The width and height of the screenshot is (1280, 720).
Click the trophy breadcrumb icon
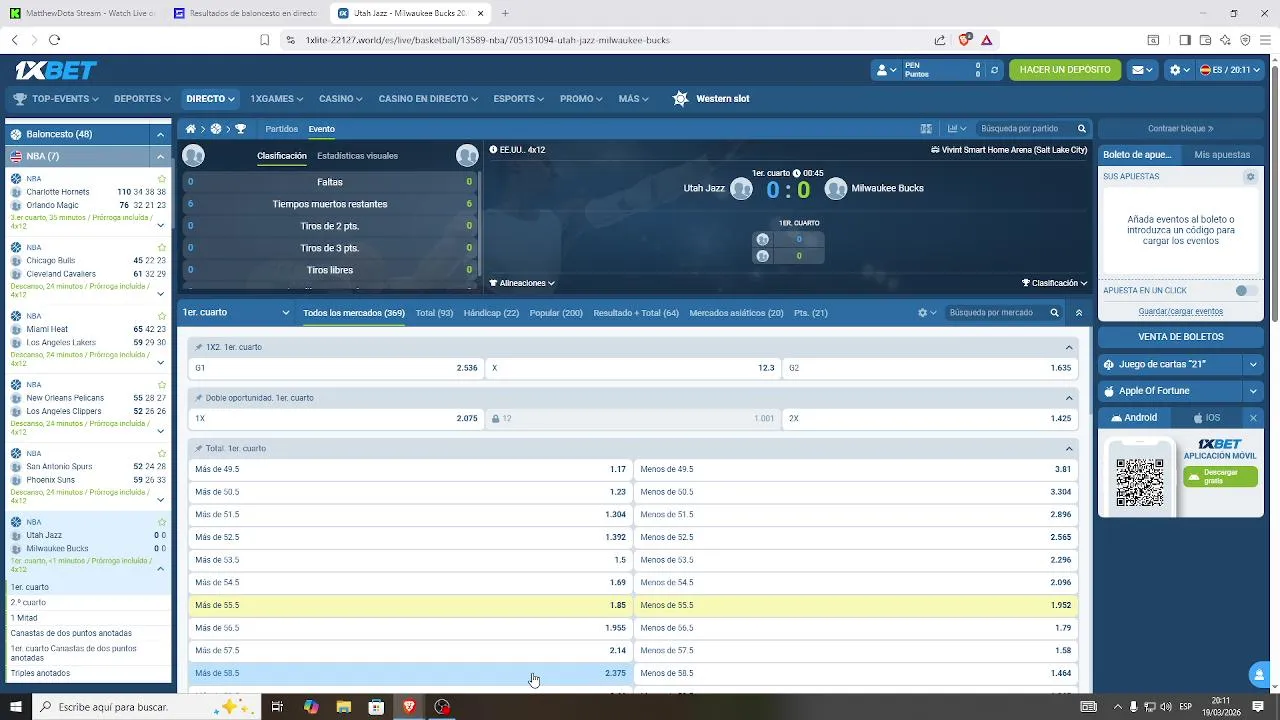point(240,129)
